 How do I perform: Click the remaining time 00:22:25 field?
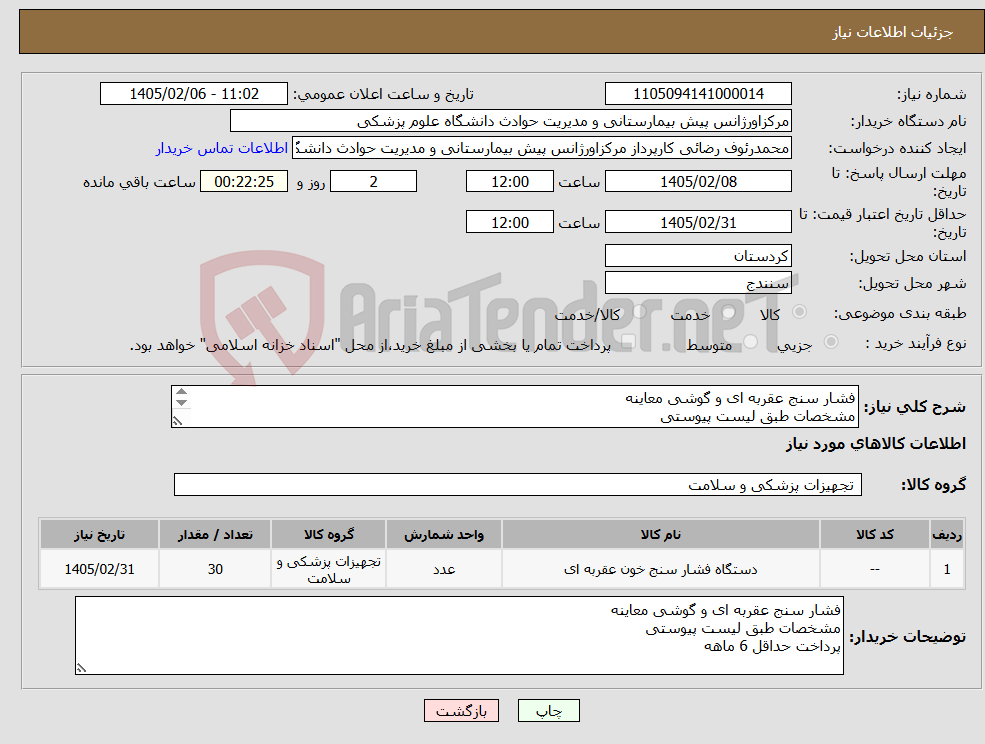pyautogui.click(x=244, y=182)
